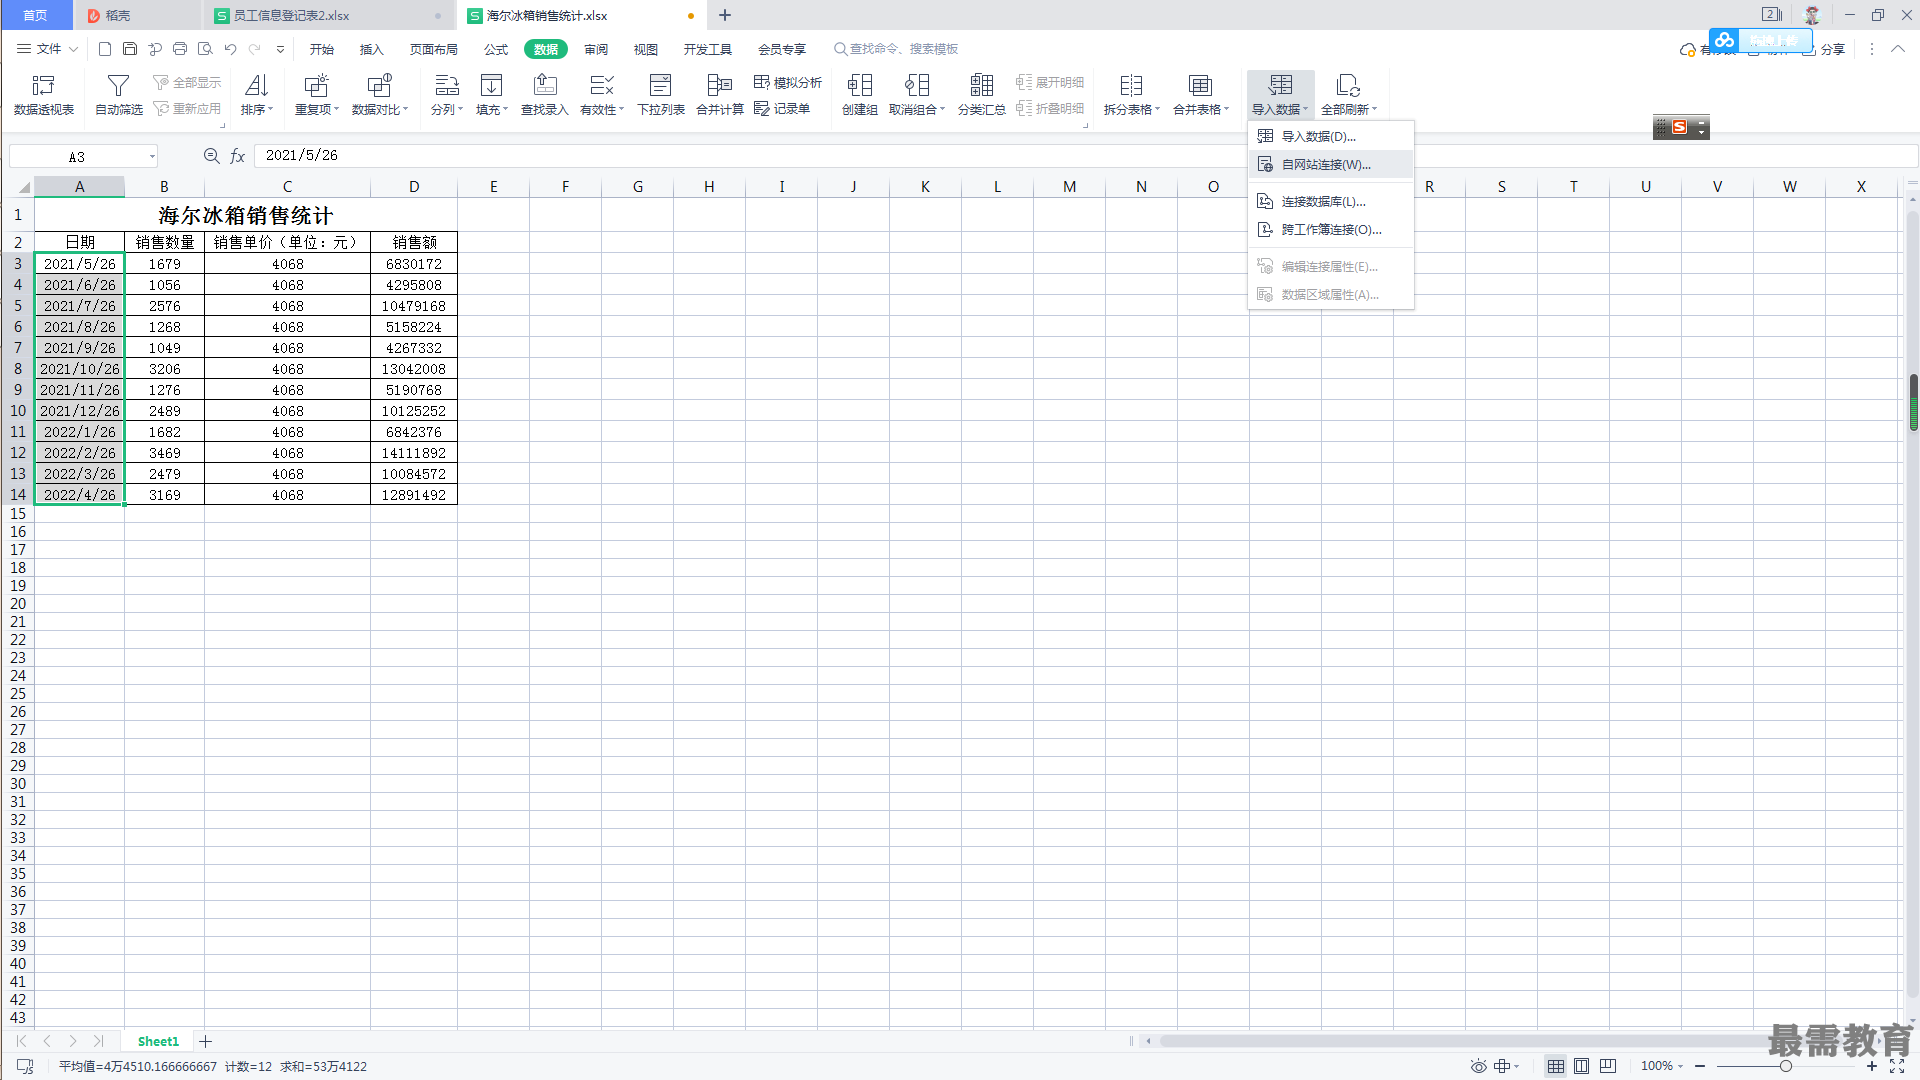This screenshot has width=1920, height=1080.
Task: Open the 下拉列表 dropdown list tool
Action: pos(661,95)
